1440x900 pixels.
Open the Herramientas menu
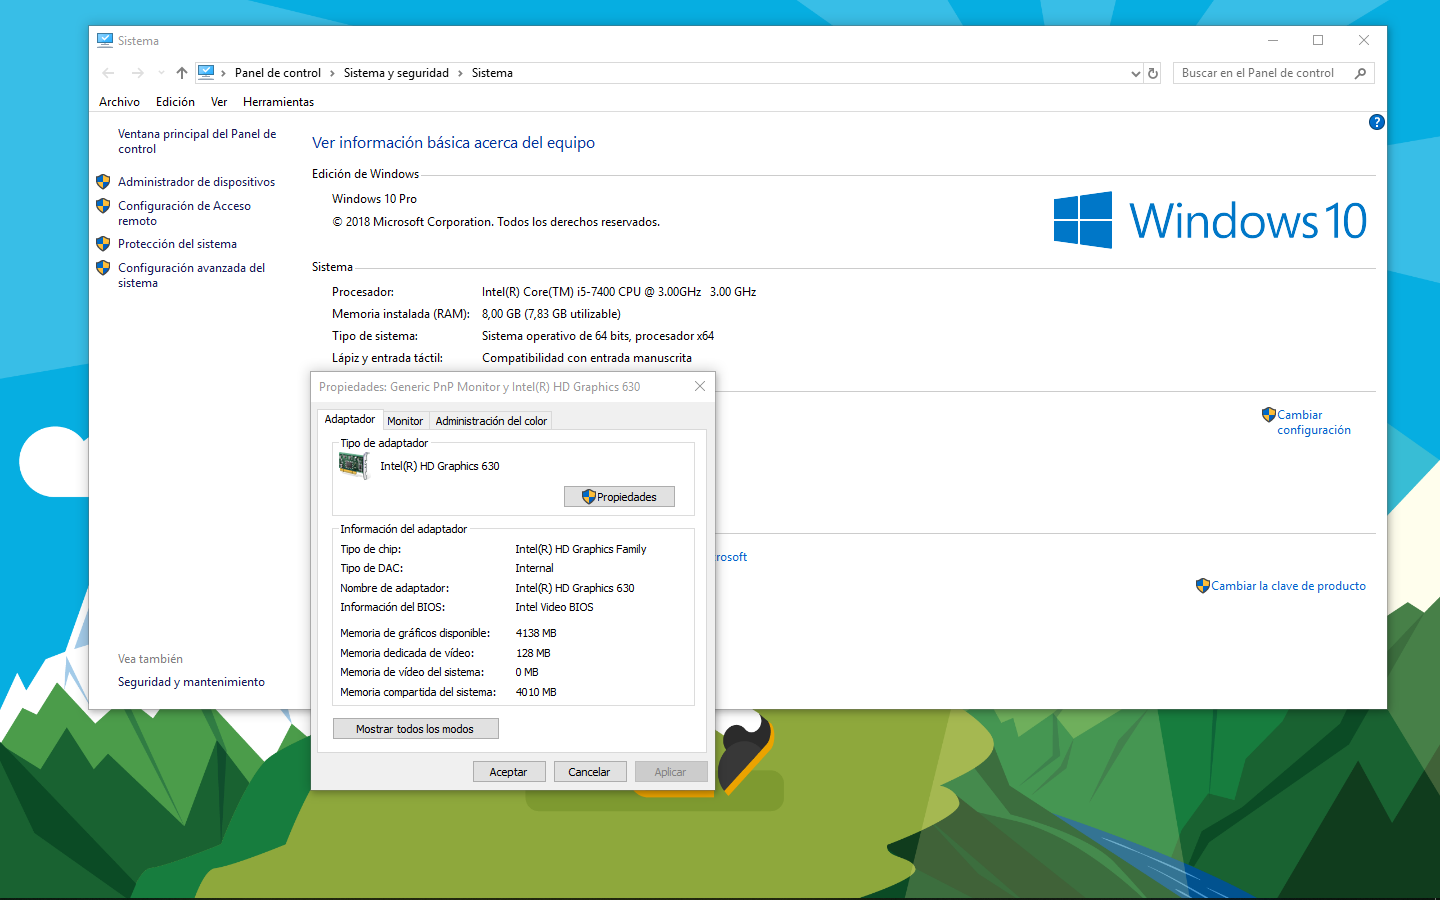pos(278,102)
